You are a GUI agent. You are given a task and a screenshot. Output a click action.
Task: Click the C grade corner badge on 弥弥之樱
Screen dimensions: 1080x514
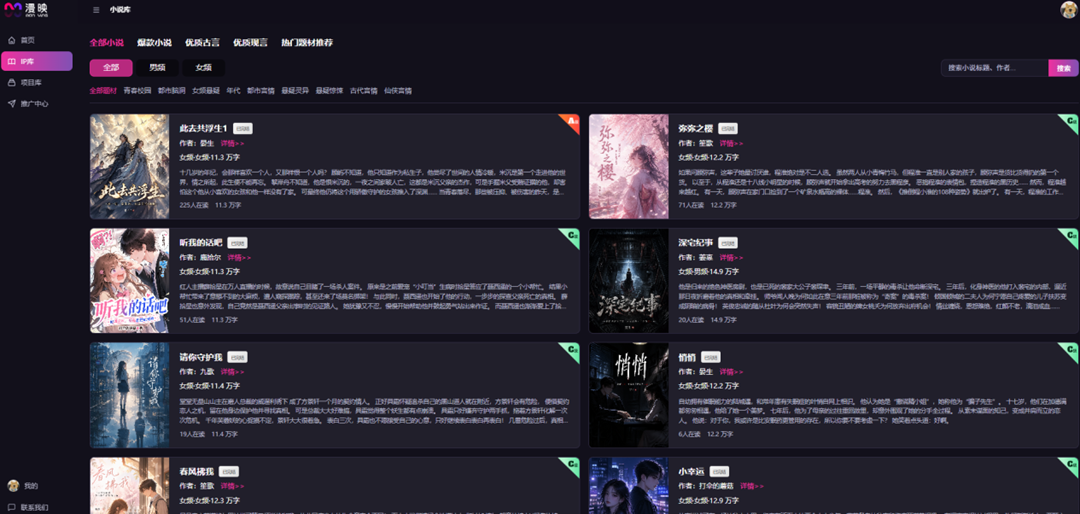[1071, 121]
